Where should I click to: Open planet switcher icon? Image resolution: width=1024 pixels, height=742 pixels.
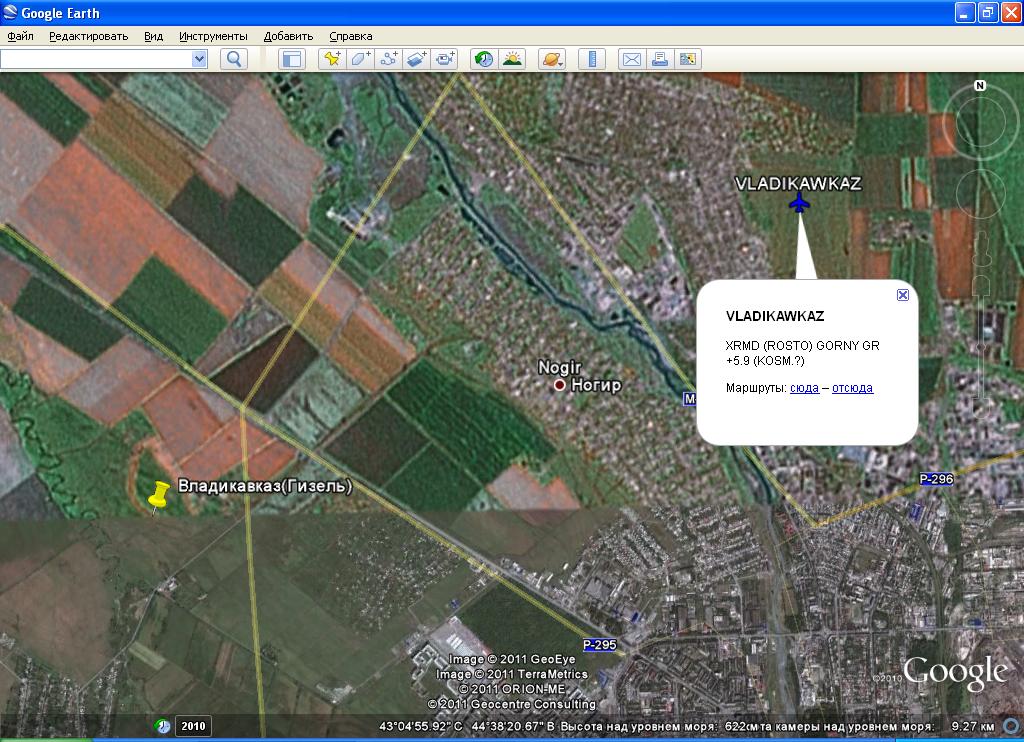[x=552, y=59]
